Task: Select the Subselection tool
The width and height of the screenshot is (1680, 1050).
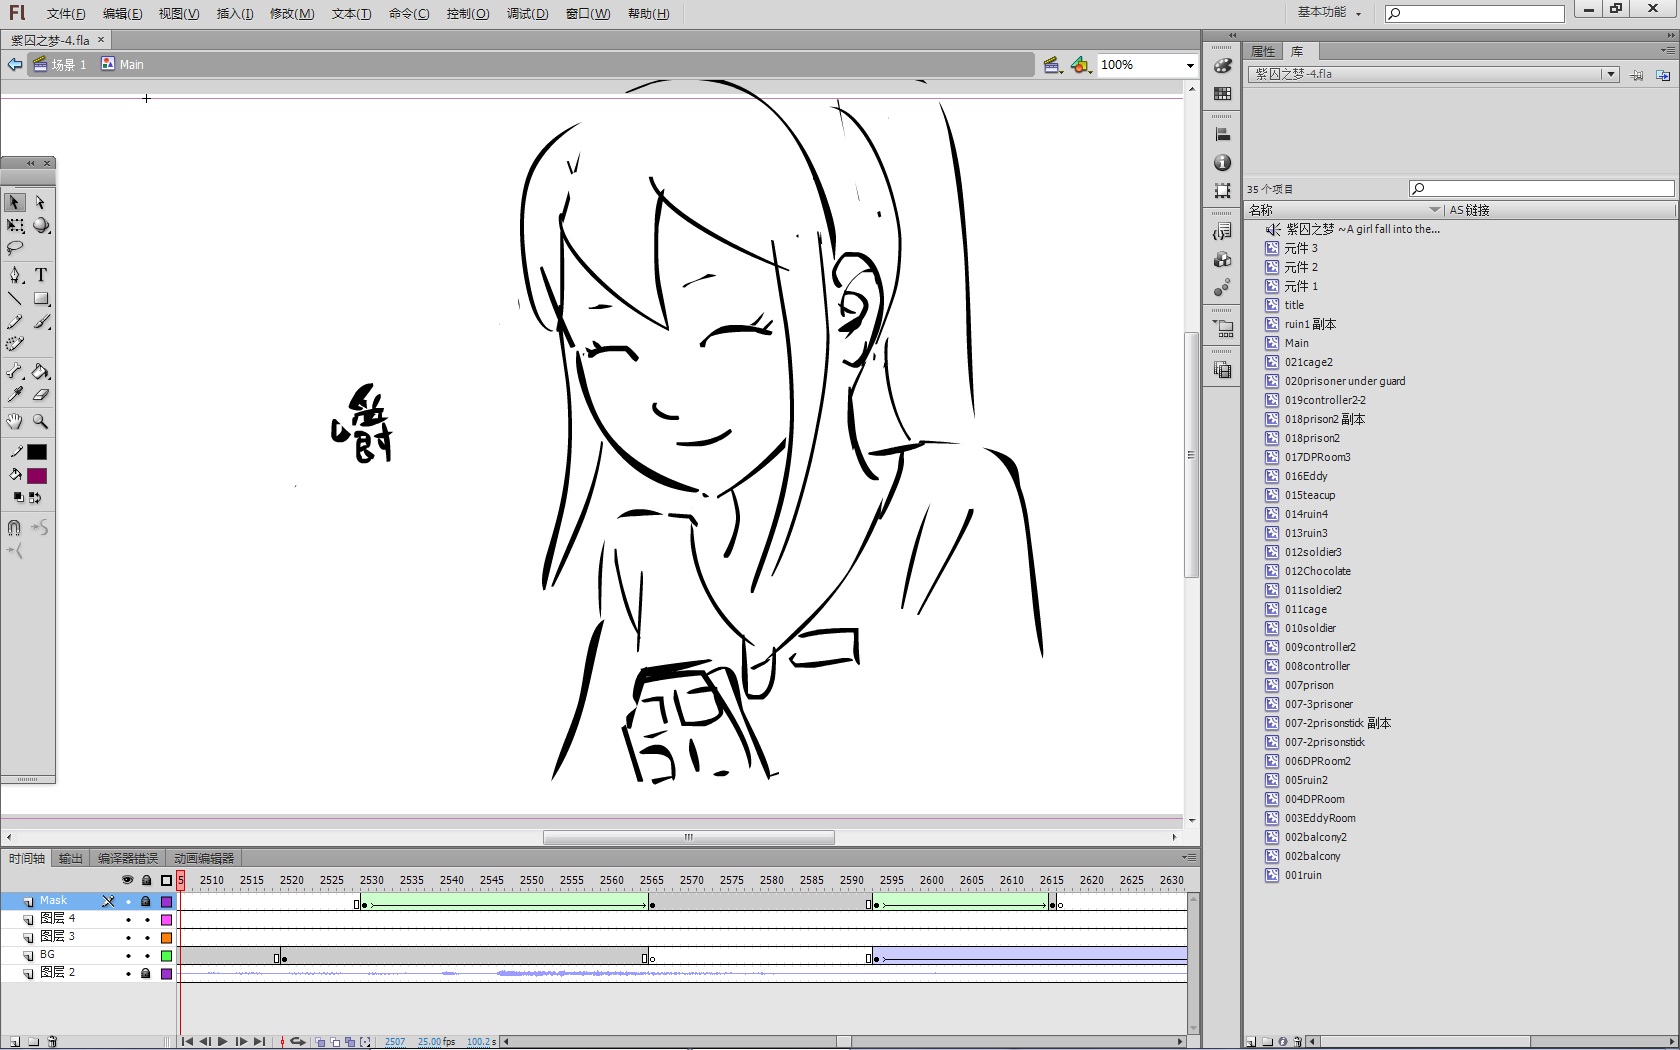Action: [40, 202]
